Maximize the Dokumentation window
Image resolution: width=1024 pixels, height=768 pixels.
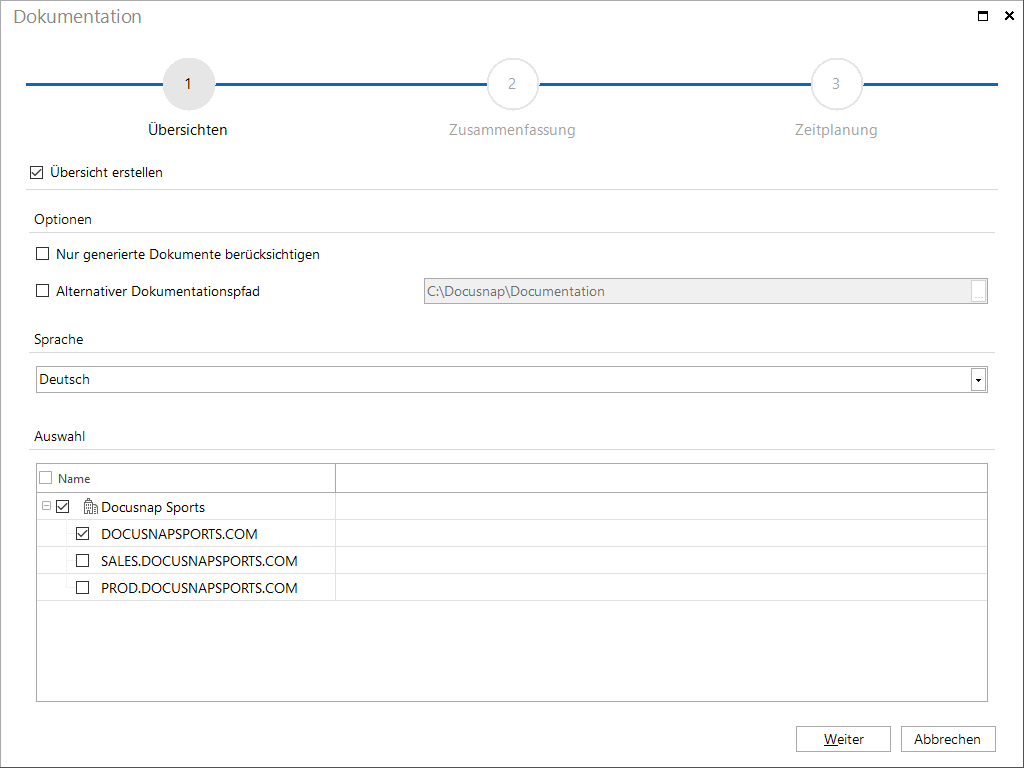point(982,16)
